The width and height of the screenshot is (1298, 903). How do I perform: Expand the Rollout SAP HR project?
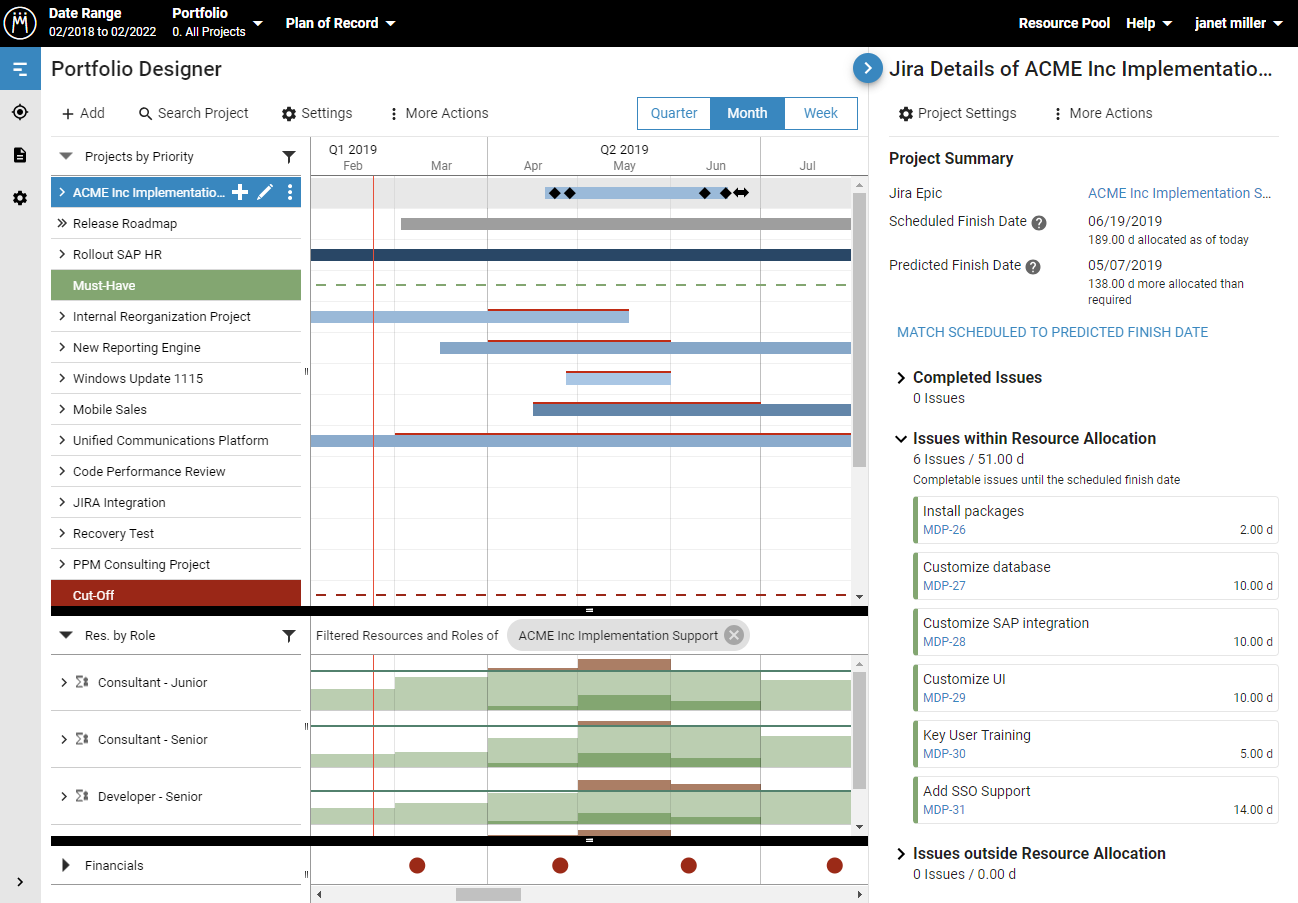point(62,254)
